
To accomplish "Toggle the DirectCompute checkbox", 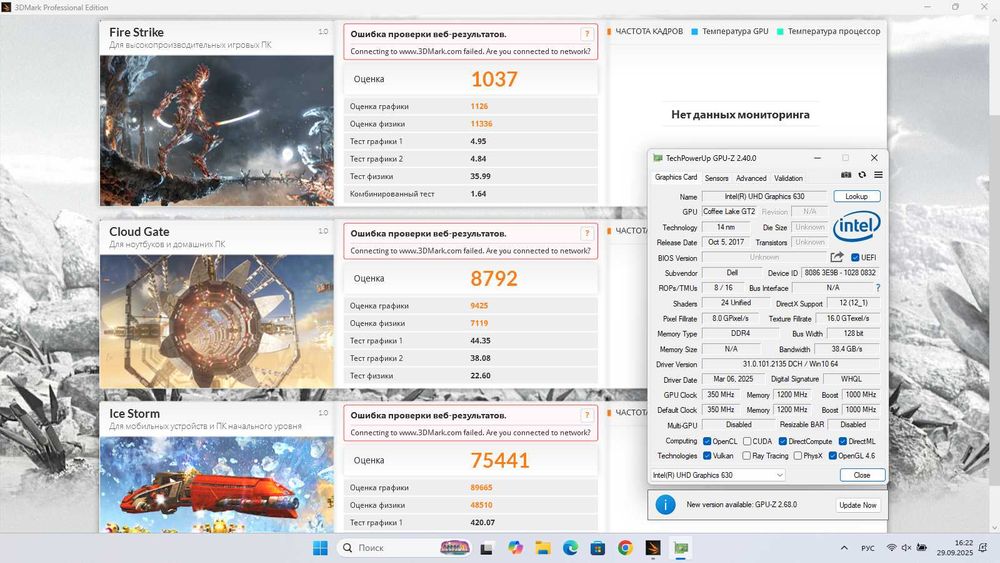I will [783, 441].
